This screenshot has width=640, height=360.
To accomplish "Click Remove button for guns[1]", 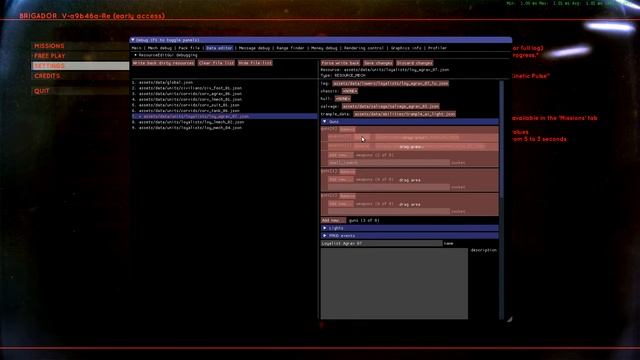I will pos(347,172).
